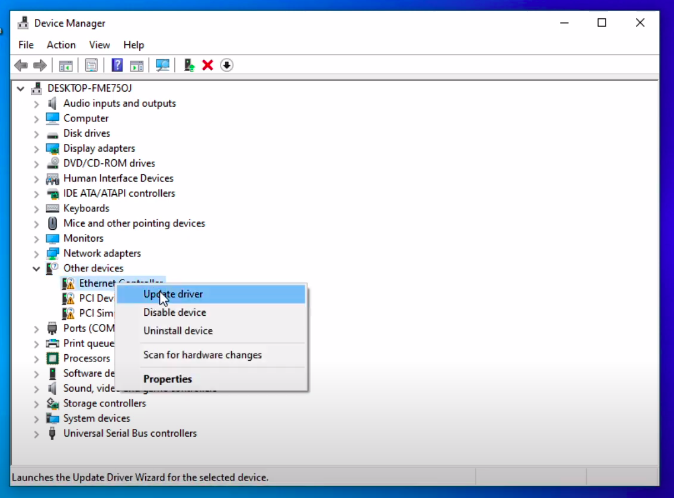
Task: Collapse the Other devices chevron
Action: 37,269
